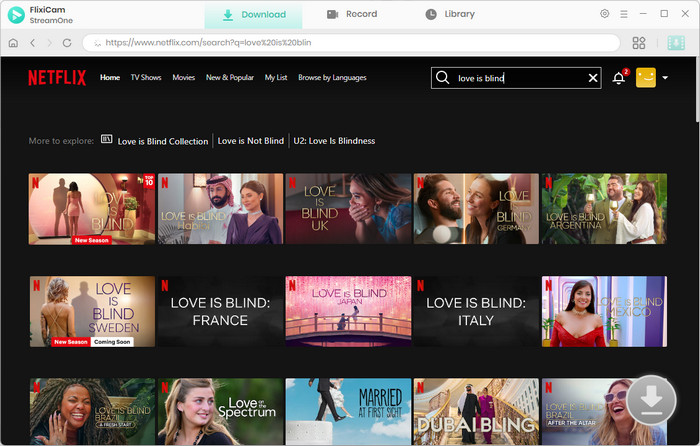Screen dimensions: 700x446
Task: Select the Love Is Blind UK thumbnail
Action: pos(348,209)
